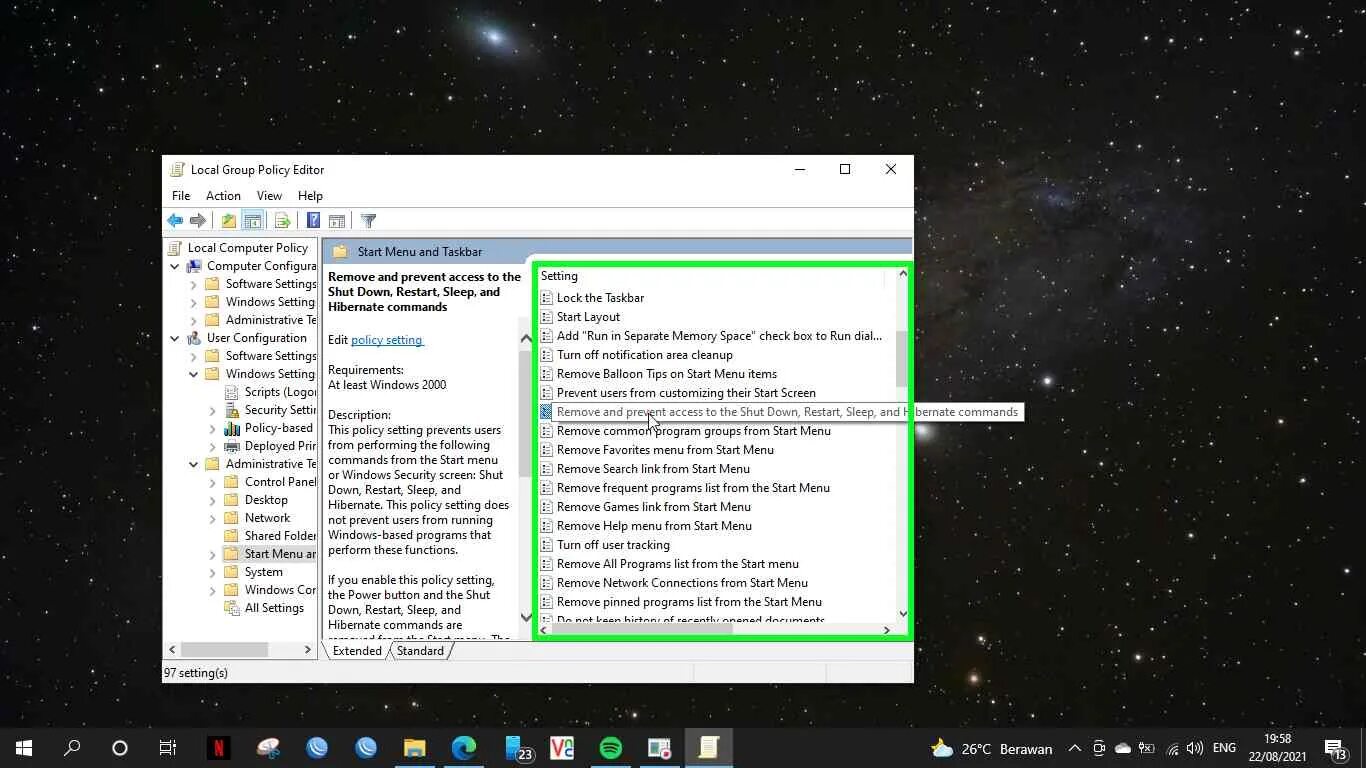Click the Back arrow in the toolbar
Image resolution: width=1366 pixels, height=768 pixels.
175,221
